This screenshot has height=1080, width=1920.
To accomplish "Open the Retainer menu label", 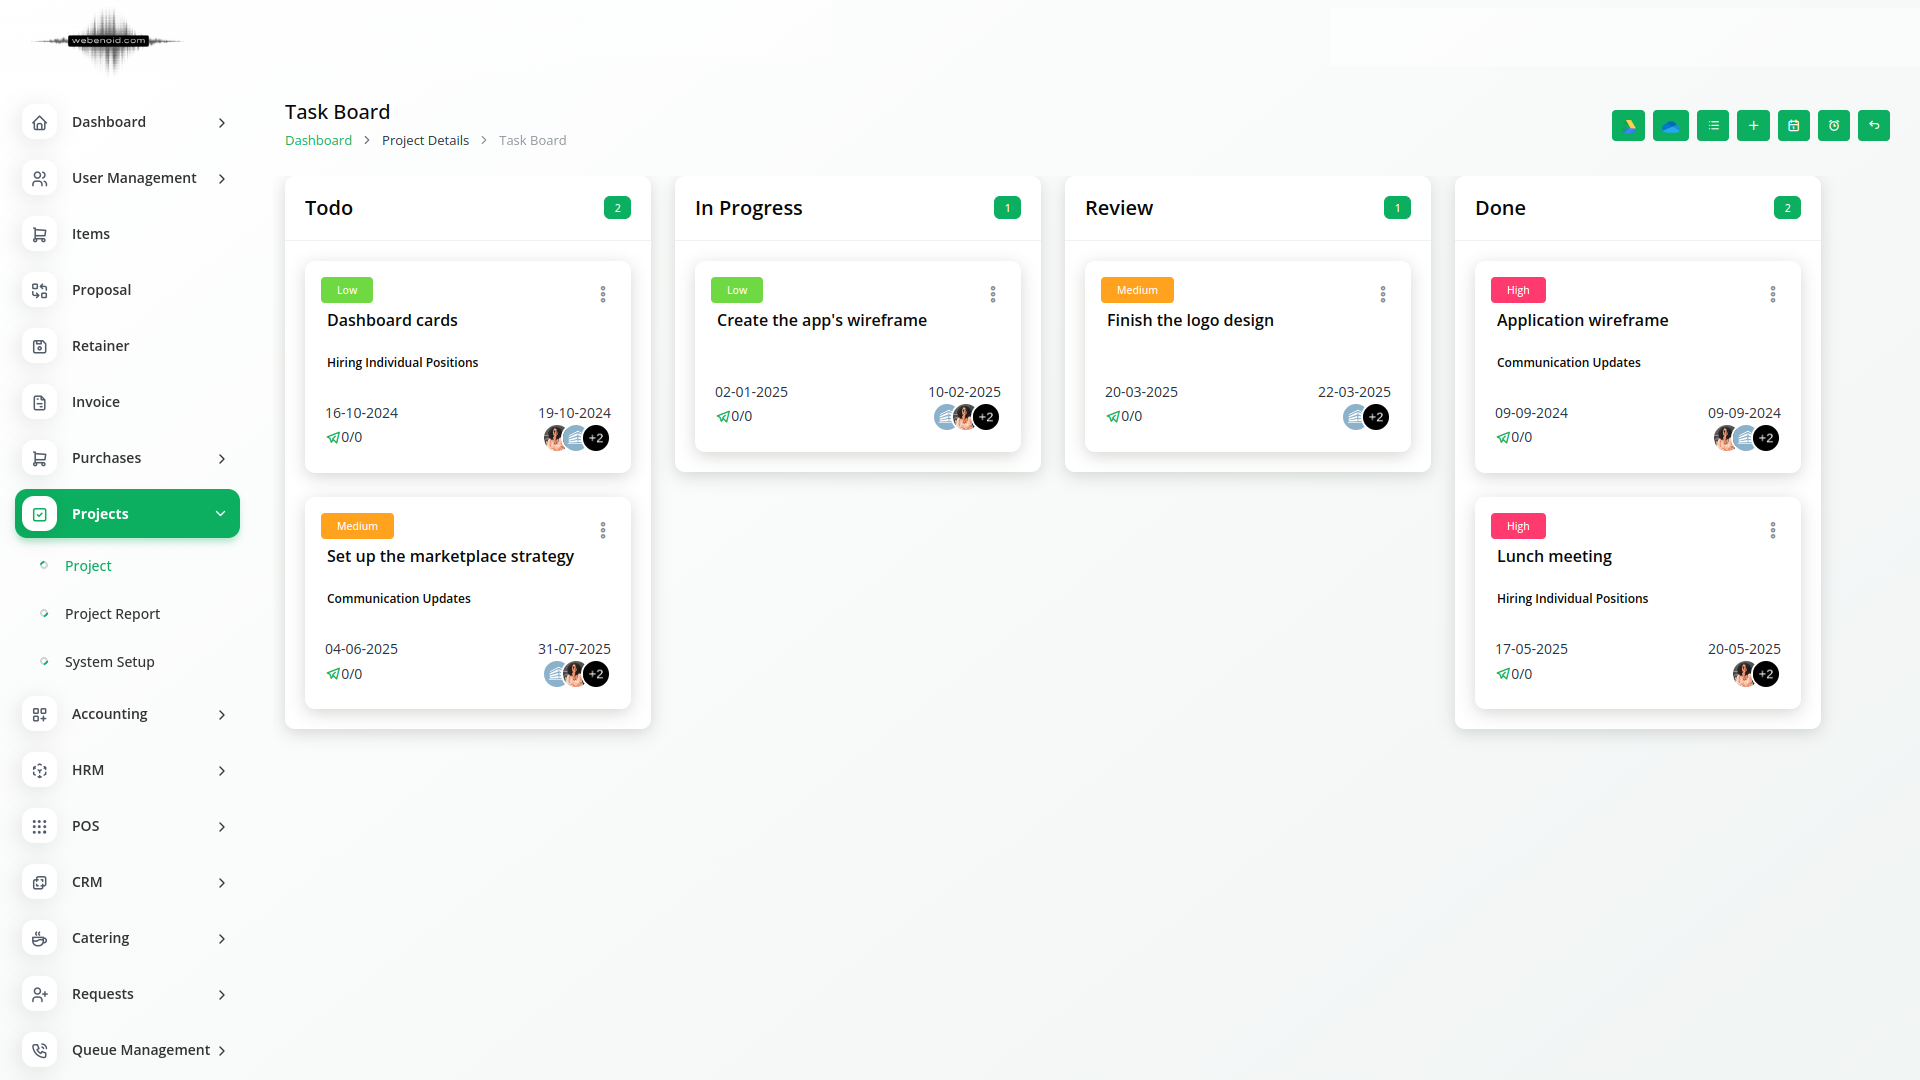I will tap(100, 346).
